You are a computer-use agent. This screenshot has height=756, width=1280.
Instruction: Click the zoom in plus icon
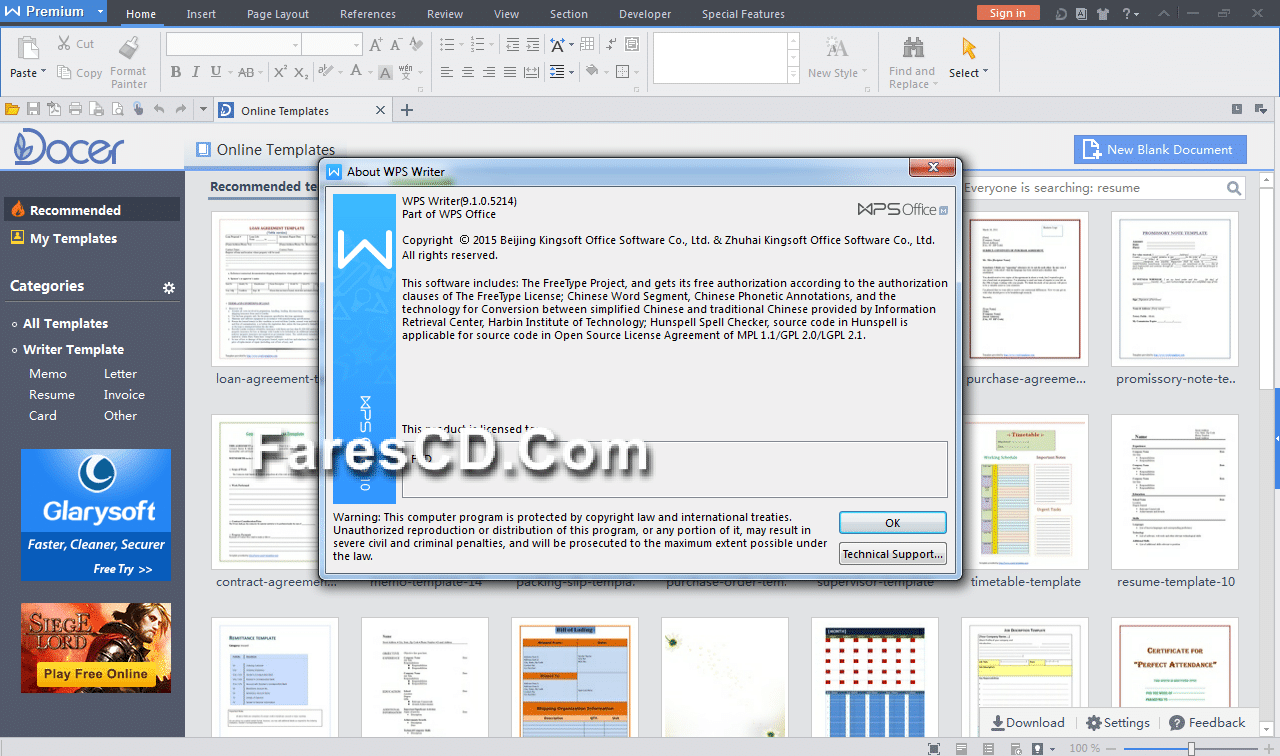point(1268,748)
